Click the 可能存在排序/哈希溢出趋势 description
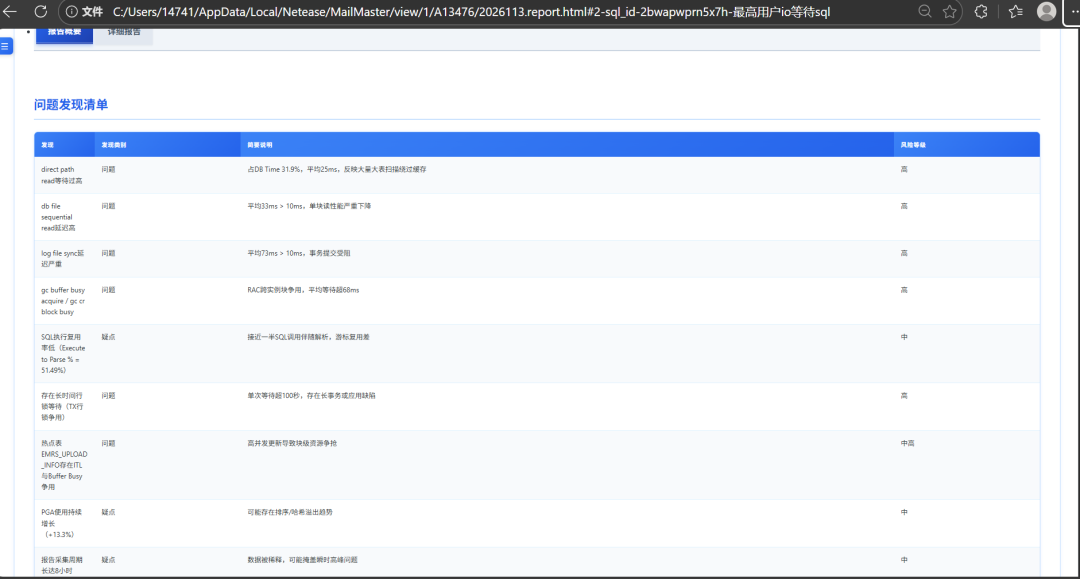Viewport: 1080px width, 579px height. coord(290,512)
